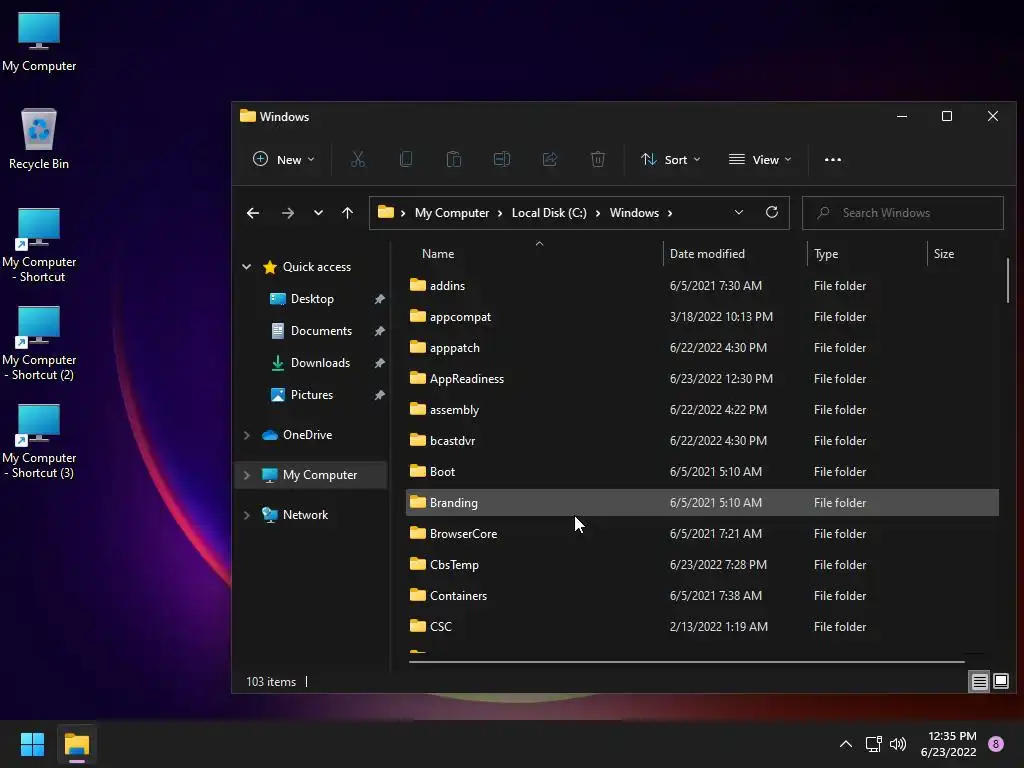The height and width of the screenshot is (768, 1024).
Task: Open Recycle Bin desktop icon
Action: (39, 140)
